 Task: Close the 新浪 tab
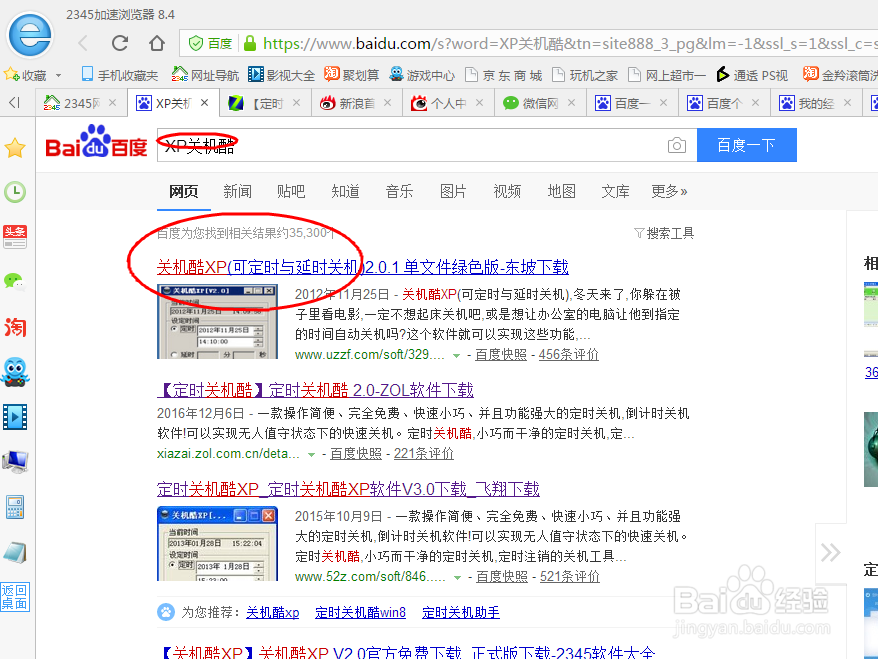click(x=388, y=103)
